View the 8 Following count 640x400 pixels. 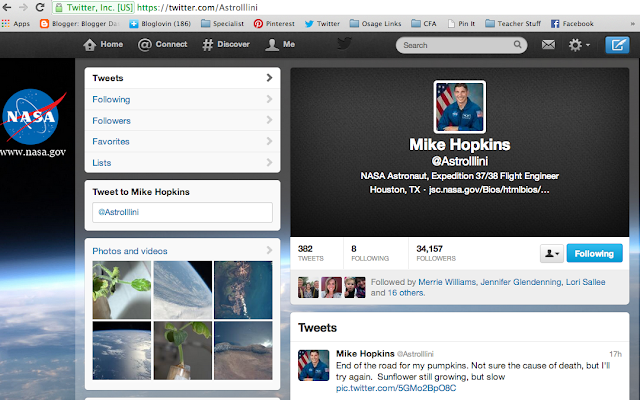[x=370, y=253]
